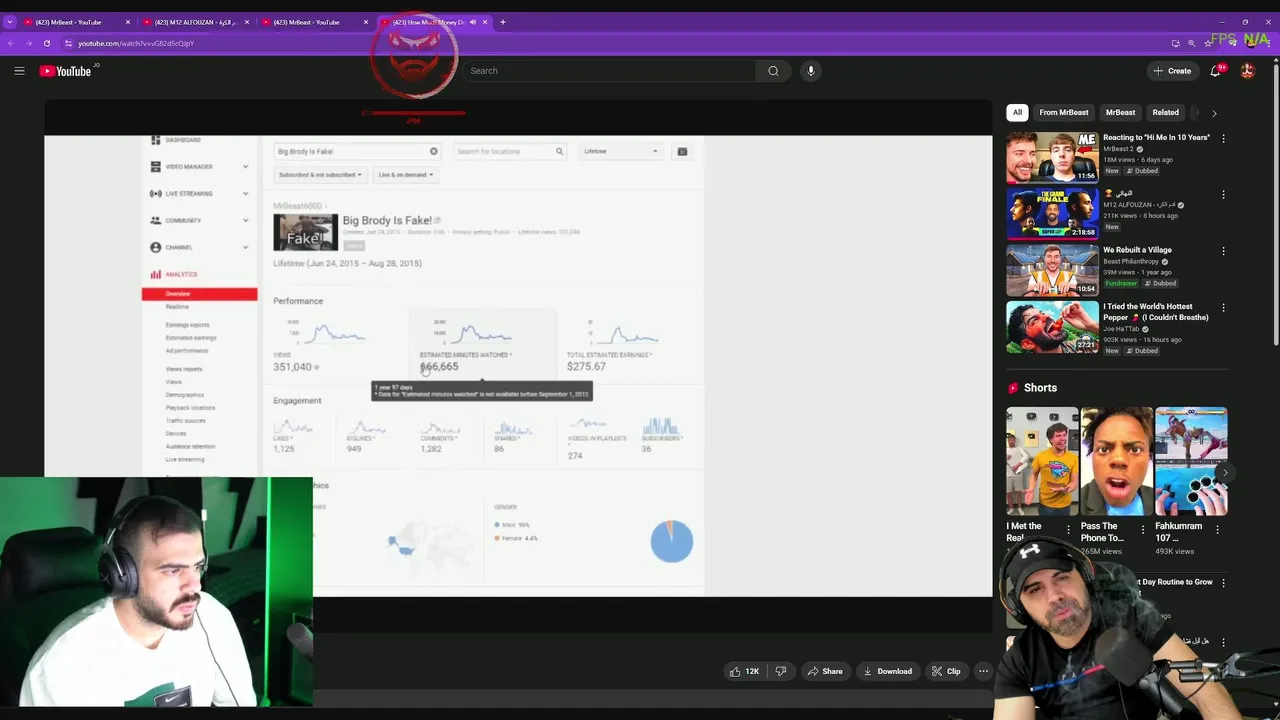This screenshot has height=720, width=1280.
Task: Select the Related filter chip
Action: coord(1165,112)
